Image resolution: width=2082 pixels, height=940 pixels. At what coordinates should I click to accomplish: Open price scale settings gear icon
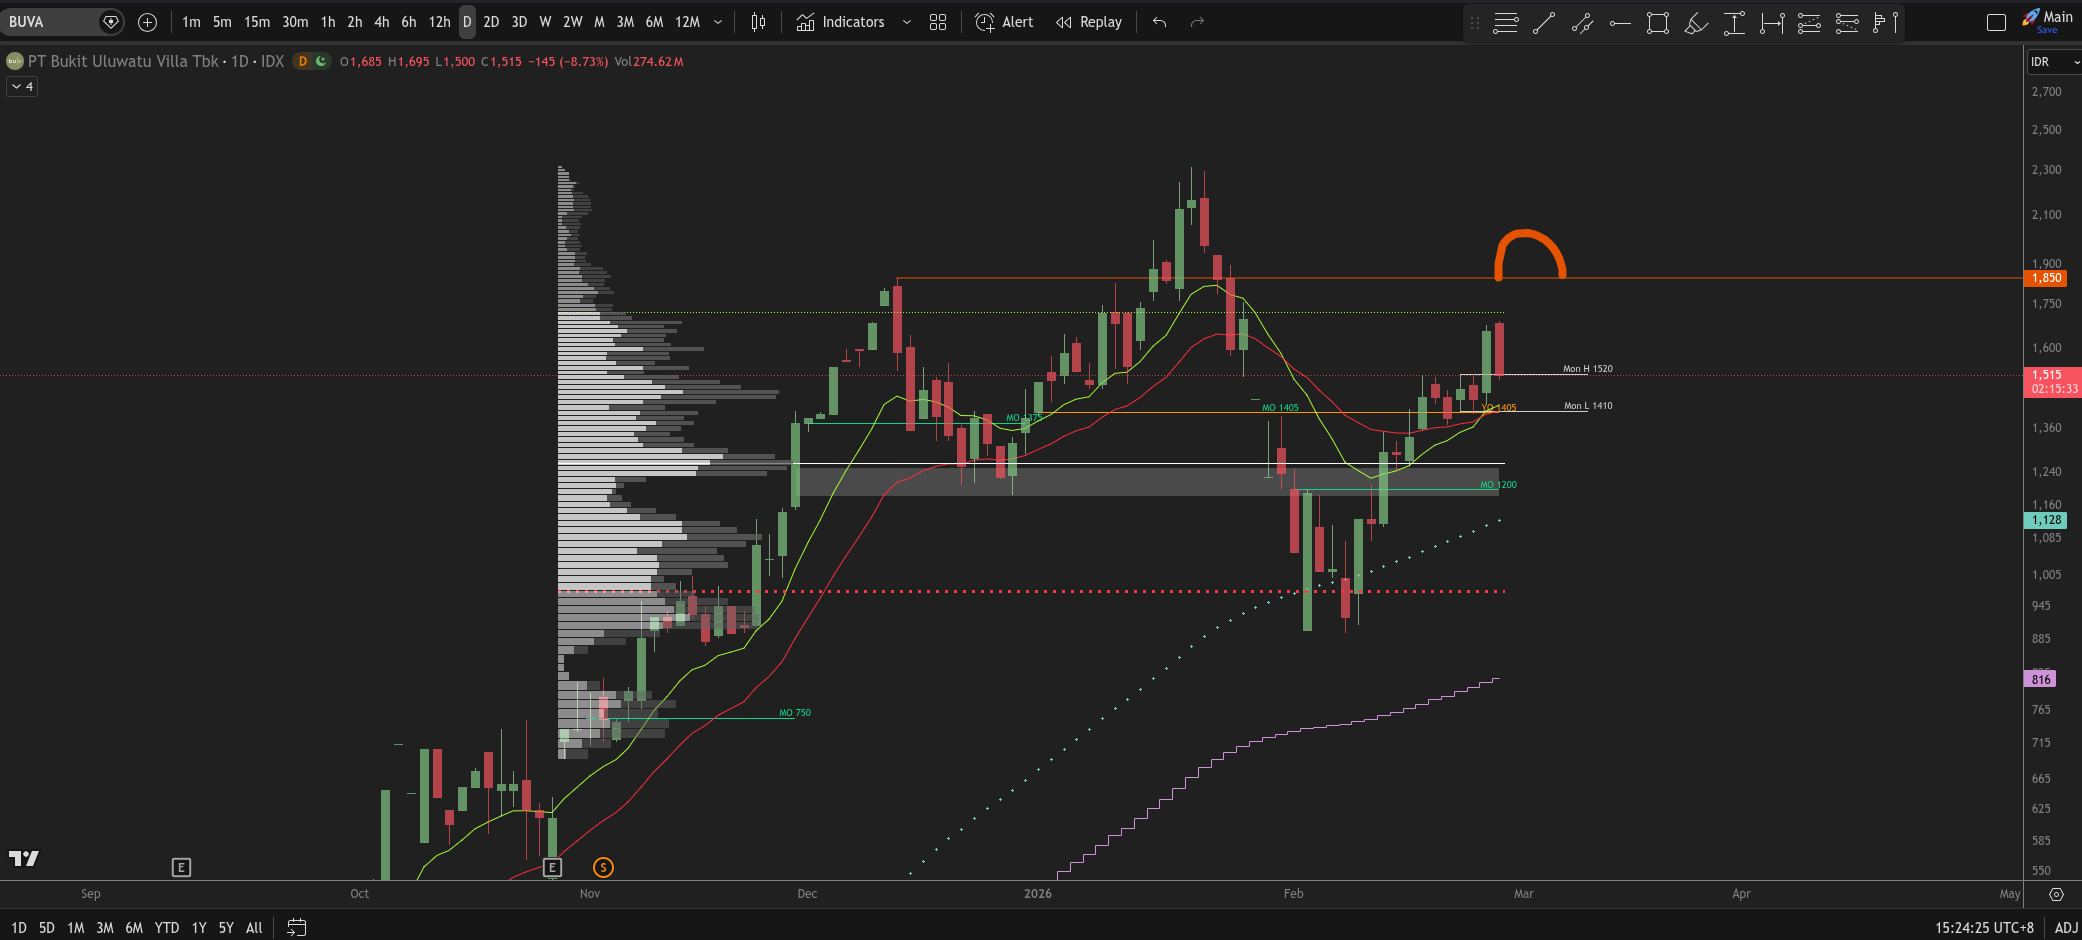coord(2056,894)
